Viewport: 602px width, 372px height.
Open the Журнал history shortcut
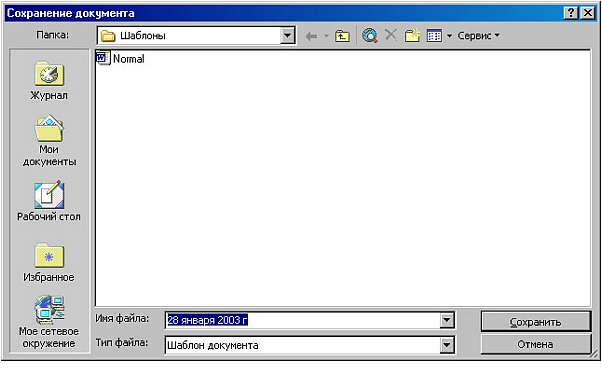(x=49, y=81)
